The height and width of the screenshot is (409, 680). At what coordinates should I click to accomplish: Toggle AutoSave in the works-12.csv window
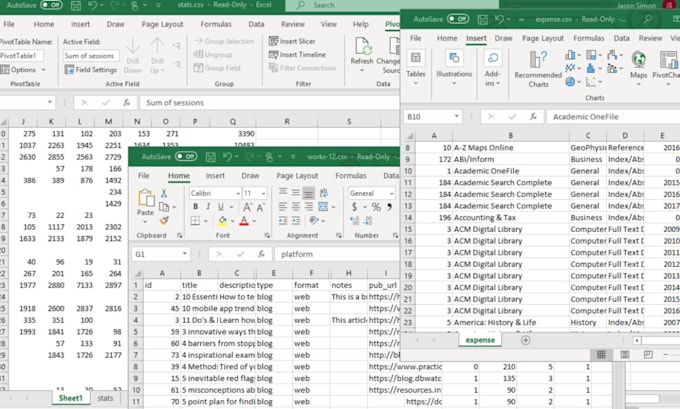pos(186,157)
